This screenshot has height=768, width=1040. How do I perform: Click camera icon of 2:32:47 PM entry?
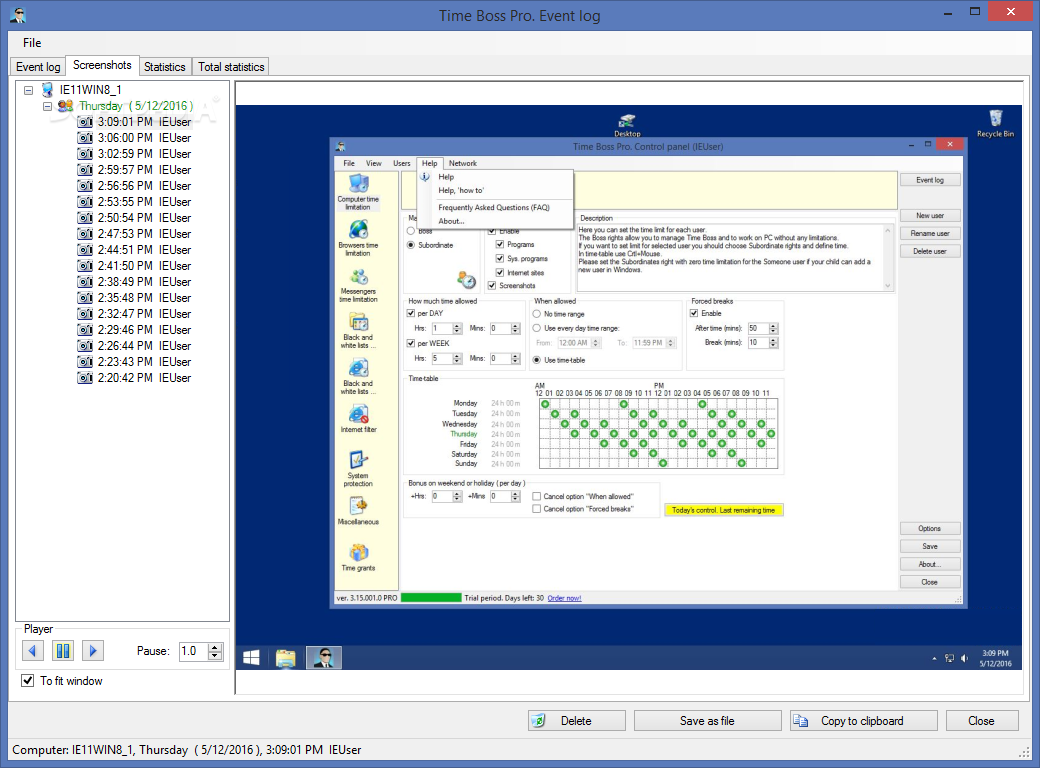(x=85, y=314)
